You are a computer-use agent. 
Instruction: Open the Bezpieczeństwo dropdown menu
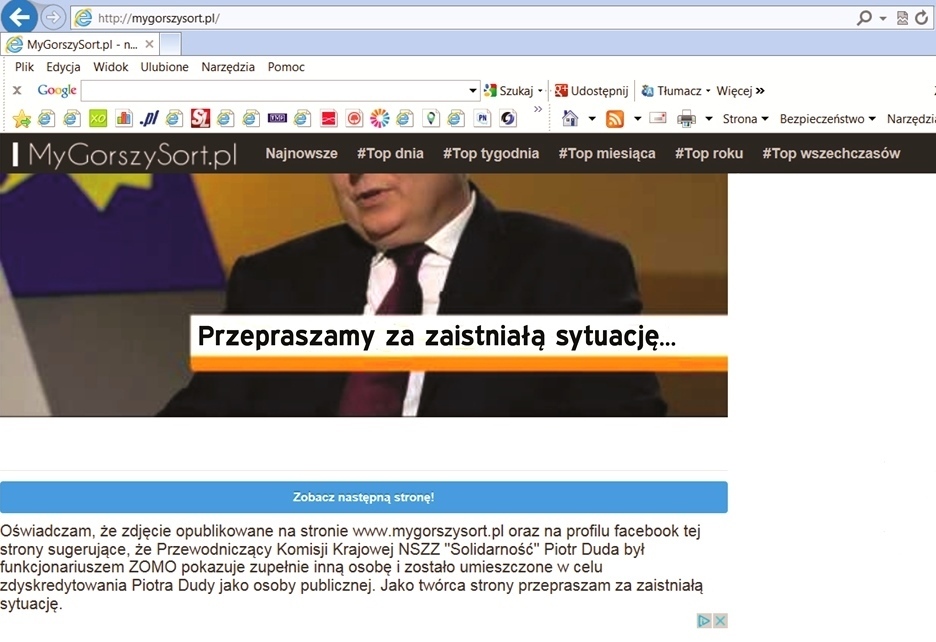coord(827,119)
